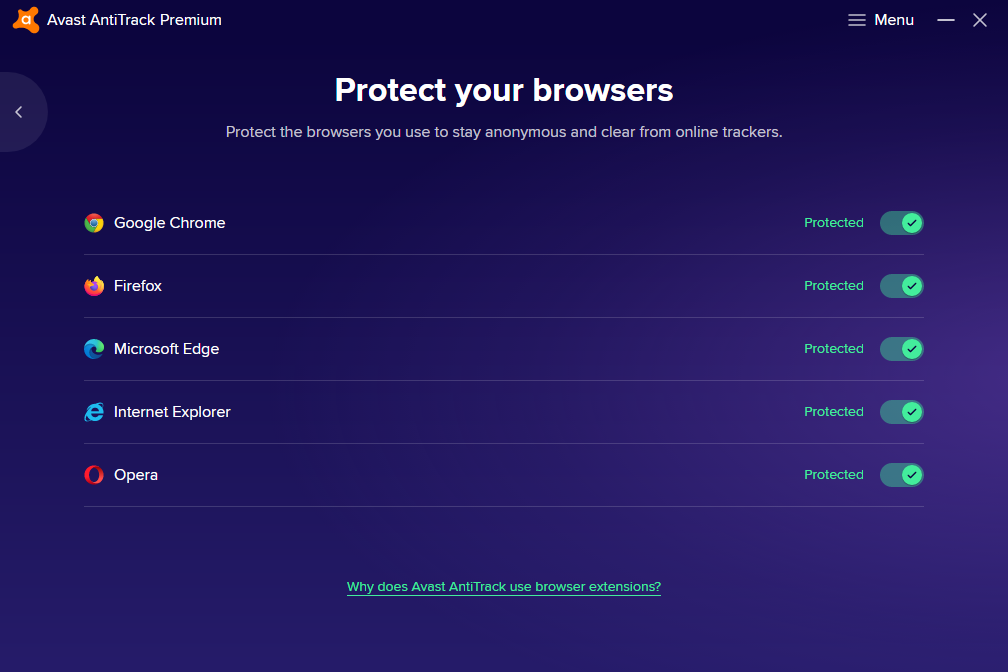This screenshot has height=672, width=1008.
Task: Minimize the Avast AntiTrack window
Action: click(x=946, y=20)
